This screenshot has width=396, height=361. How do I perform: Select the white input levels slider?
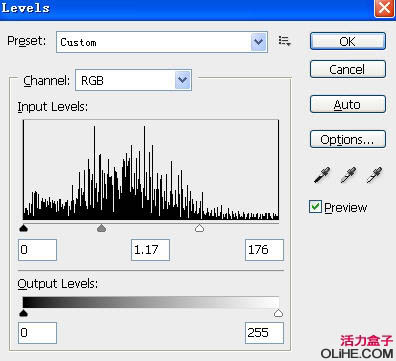pos(199,228)
